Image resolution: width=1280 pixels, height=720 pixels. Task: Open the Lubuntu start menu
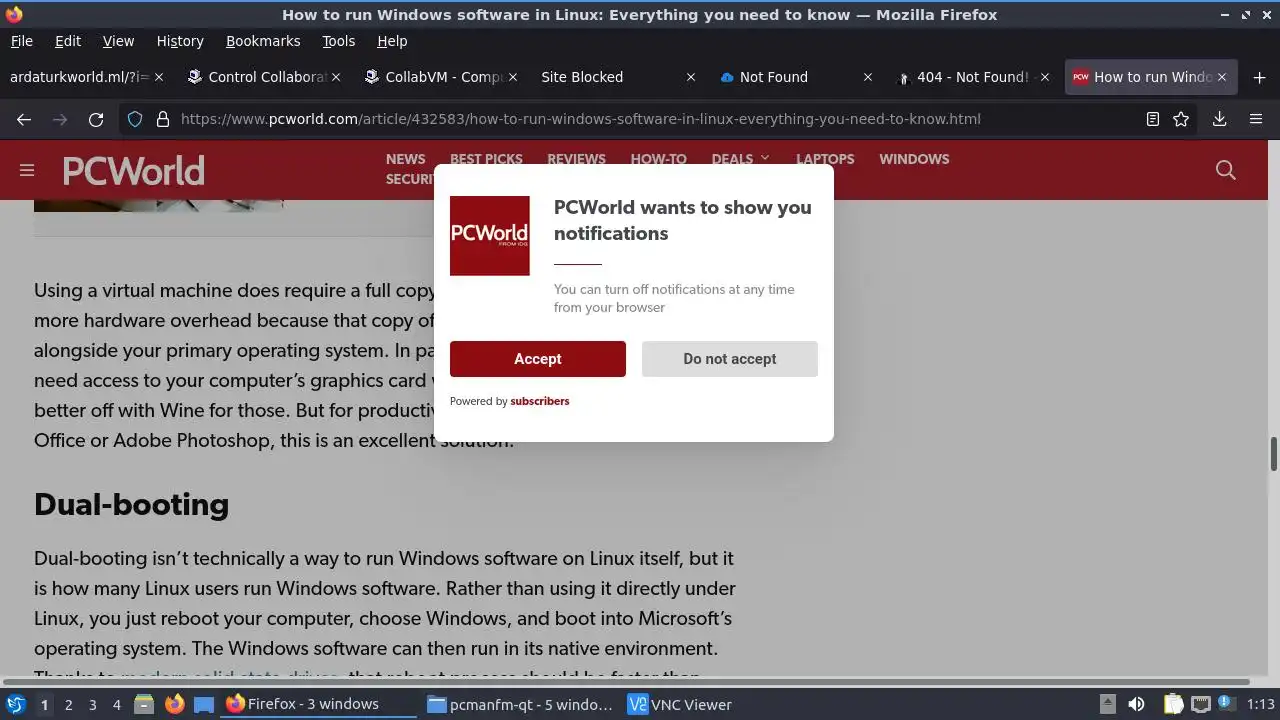pos(16,705)
